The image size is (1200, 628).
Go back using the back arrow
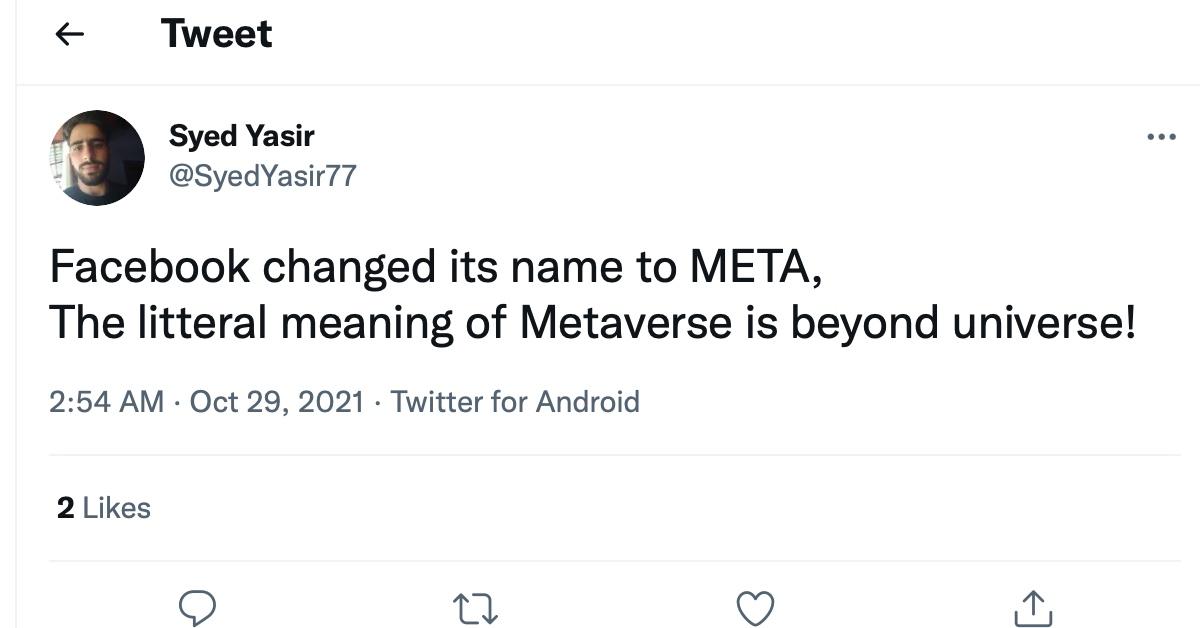coord(68,33)
